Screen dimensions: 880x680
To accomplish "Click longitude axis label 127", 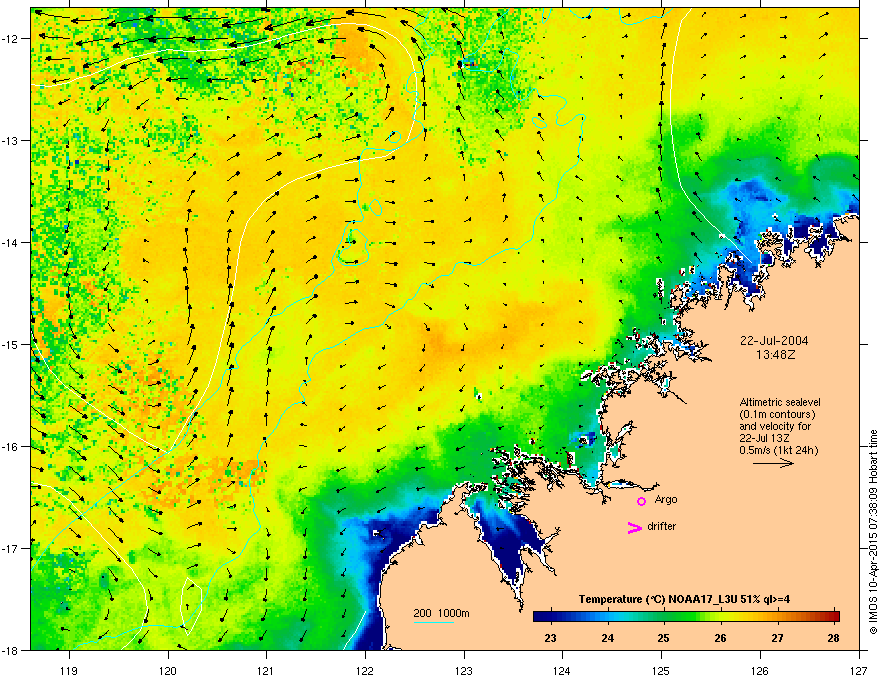I will tap(859, 670).
